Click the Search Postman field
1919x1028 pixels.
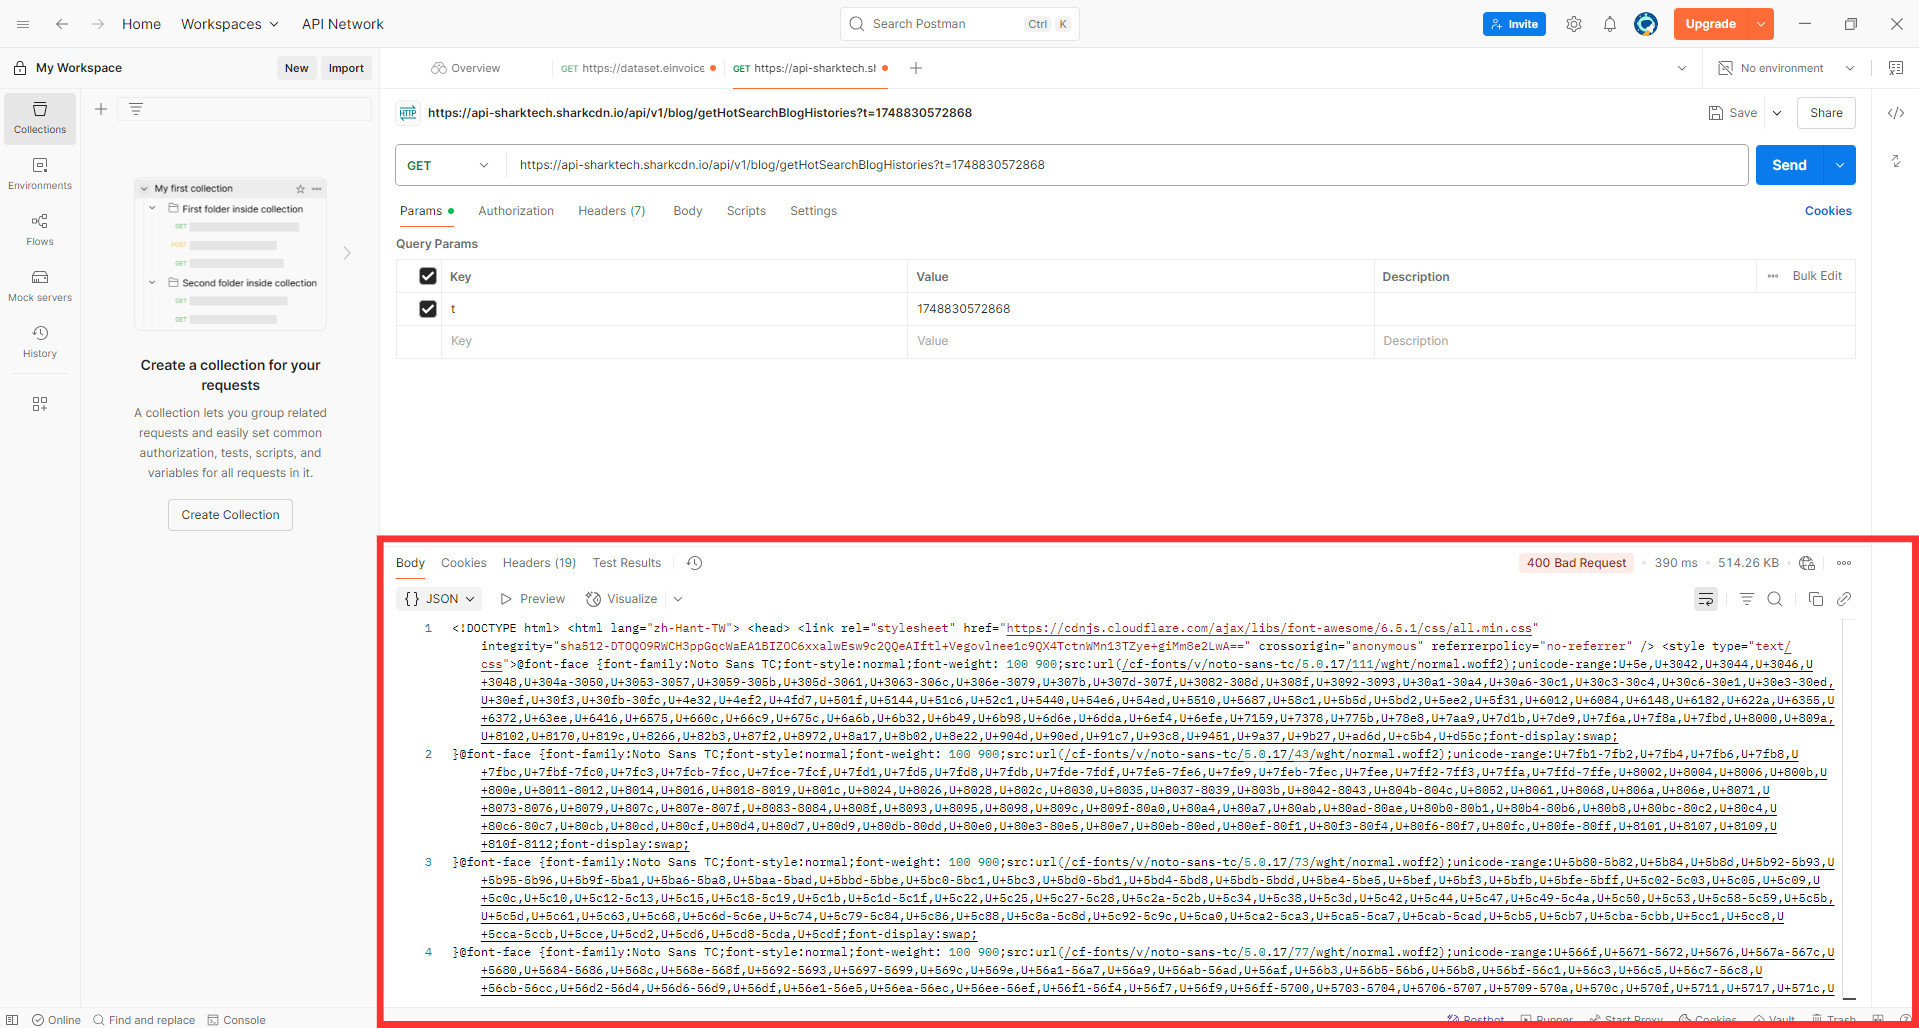coord(960,24)
